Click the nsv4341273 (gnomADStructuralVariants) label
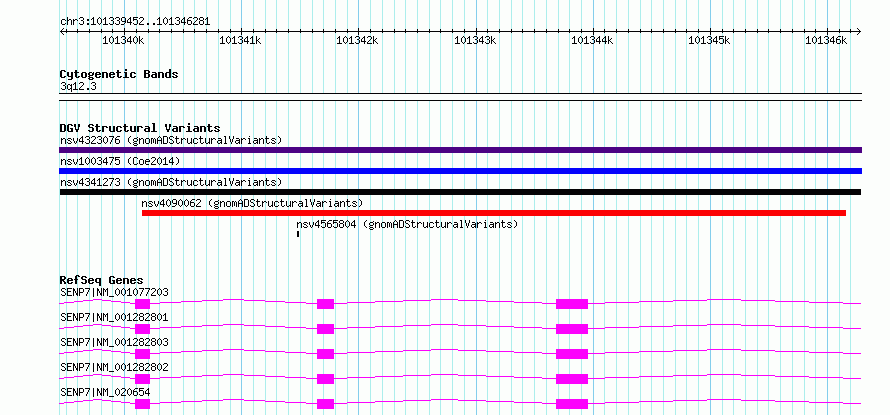This screenshot has height=415, width=890. [x=171, y=182]
